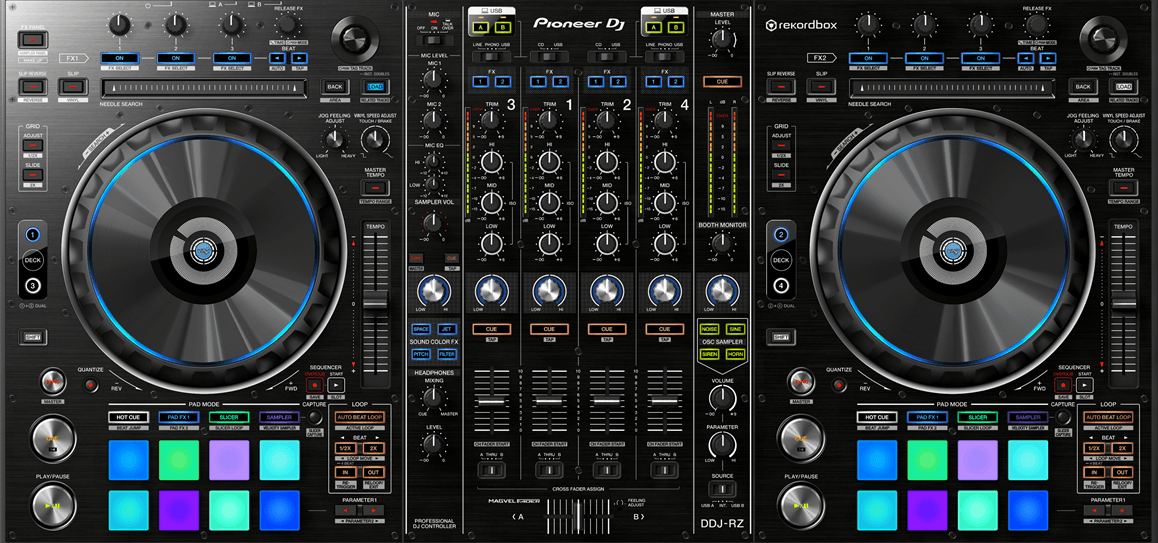Viewport: 1158px width, 543px height.
Task: Click the left deck BEAT left arrow
Action: pyautogui.click(x=278, y=58)
